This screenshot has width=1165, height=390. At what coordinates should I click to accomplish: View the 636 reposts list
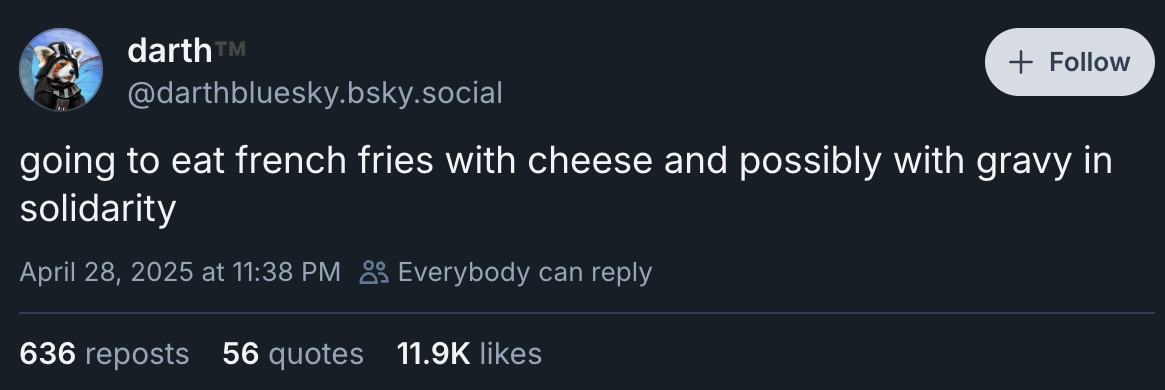(104, 354)
